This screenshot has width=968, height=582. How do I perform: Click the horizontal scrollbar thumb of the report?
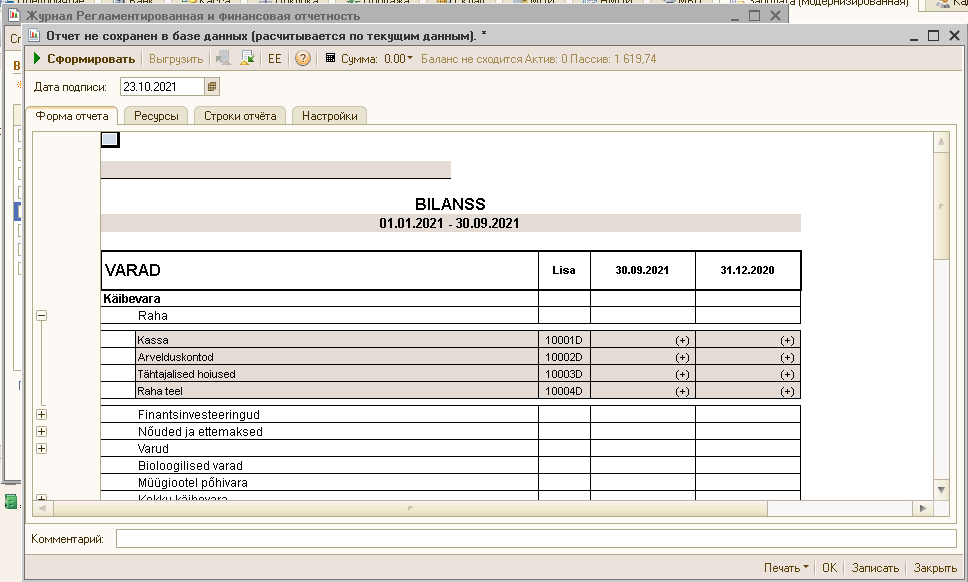tap(410, 509)
